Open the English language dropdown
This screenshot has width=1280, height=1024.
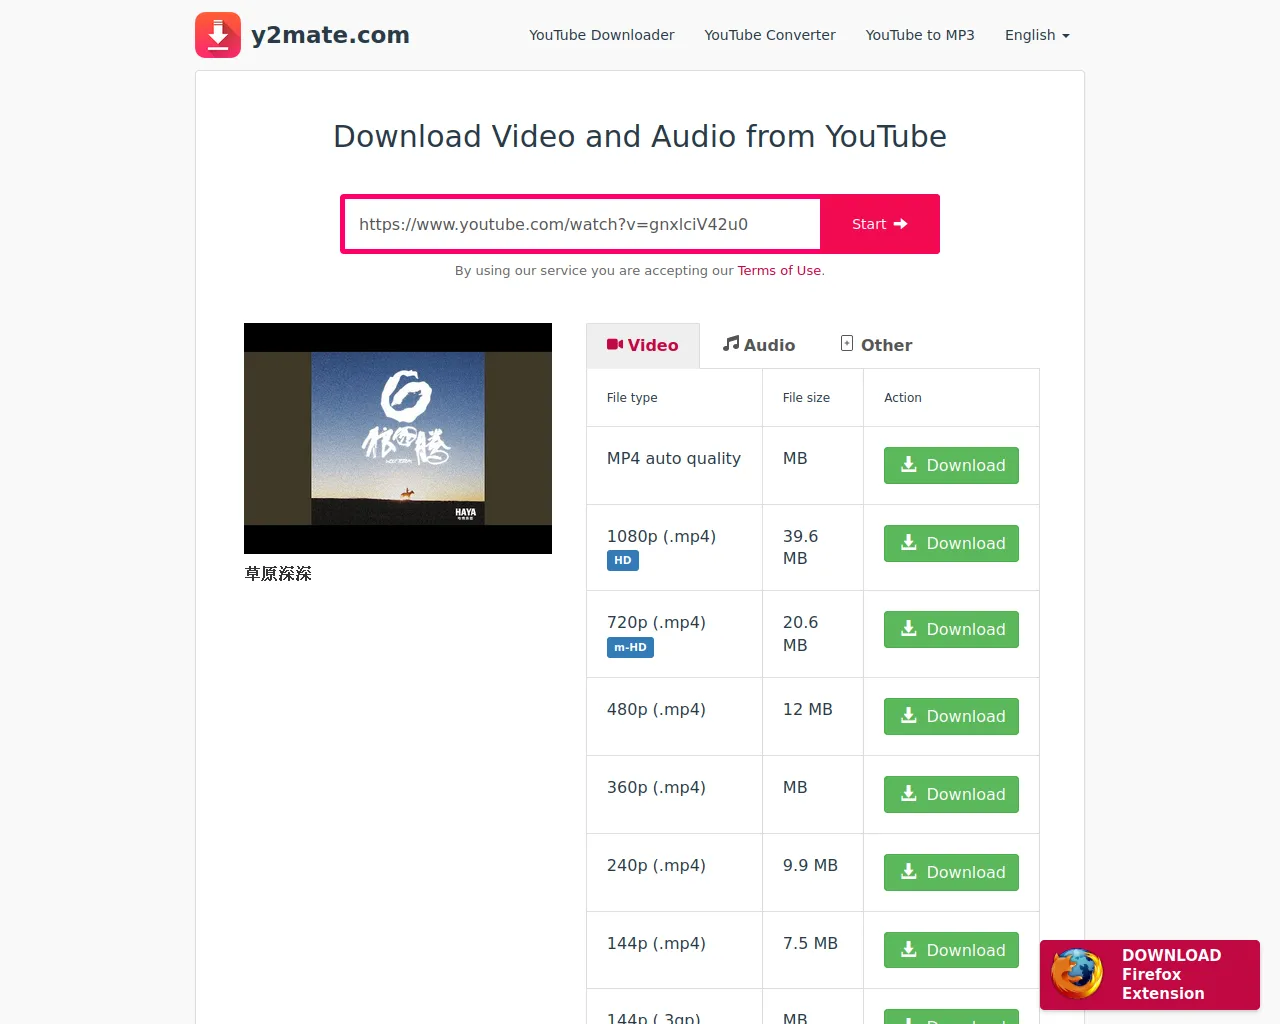tap(1037, 35)
